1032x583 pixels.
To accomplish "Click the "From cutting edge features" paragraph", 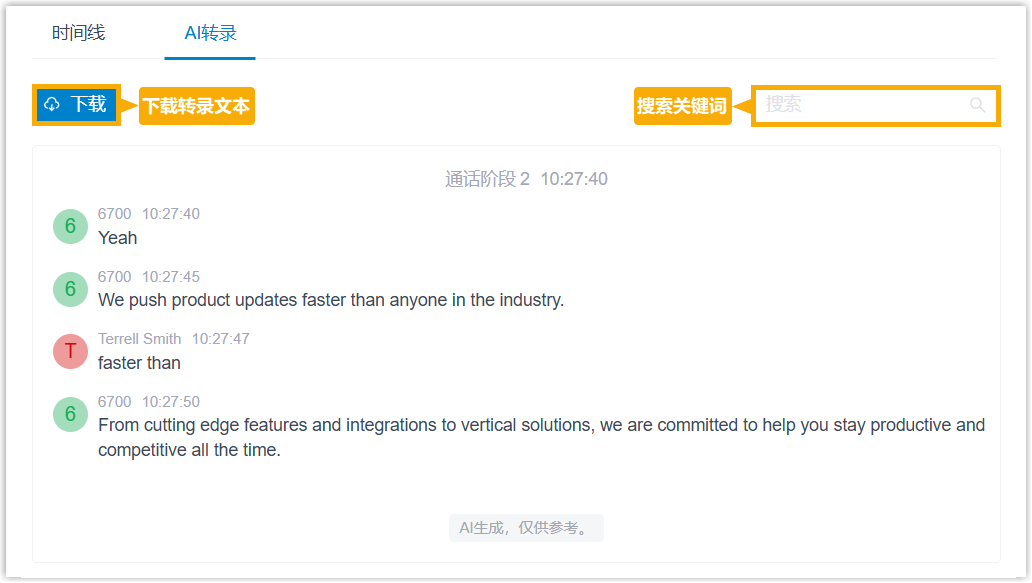I will tap(540, 437).
